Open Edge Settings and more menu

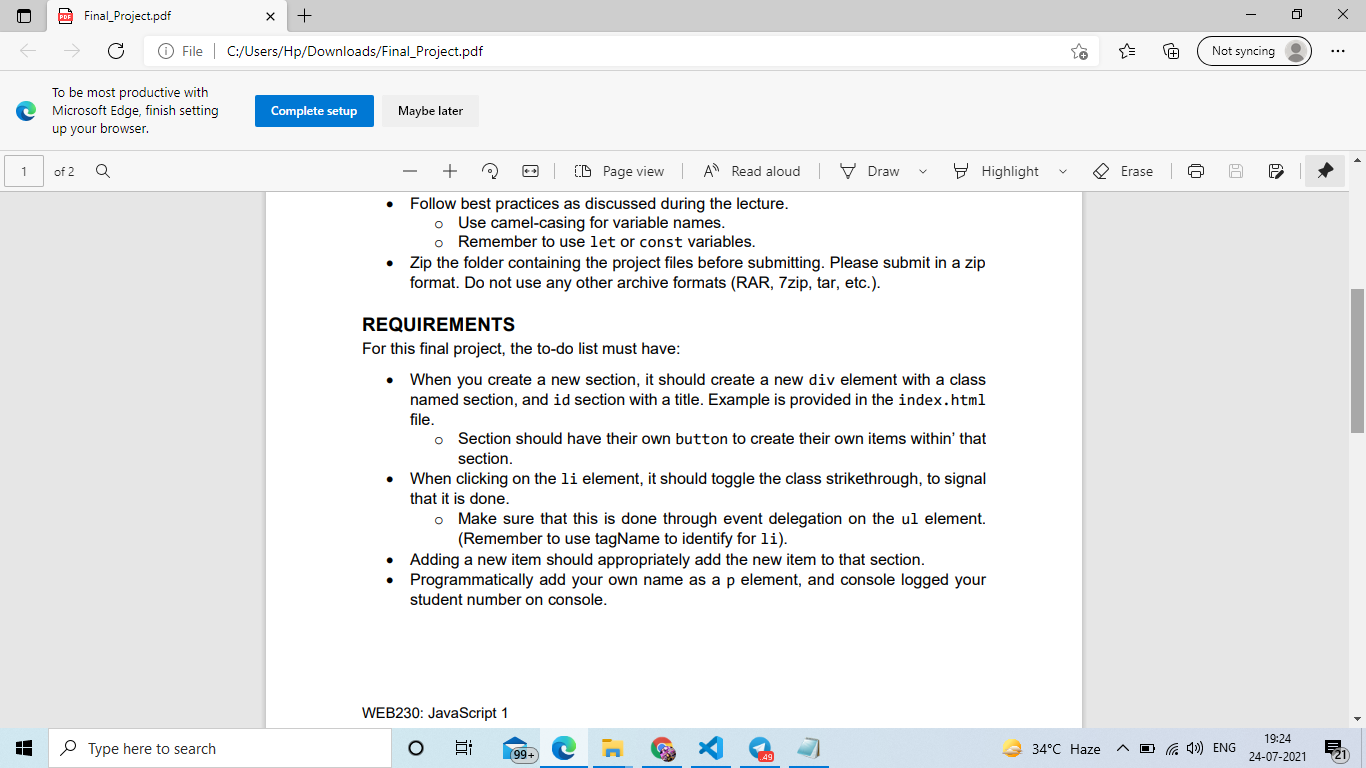click(x=1338, y=51)
